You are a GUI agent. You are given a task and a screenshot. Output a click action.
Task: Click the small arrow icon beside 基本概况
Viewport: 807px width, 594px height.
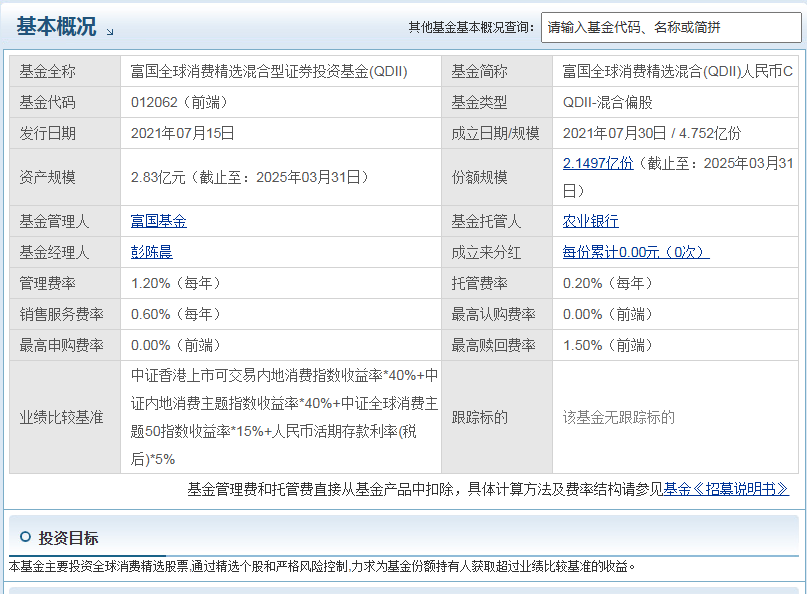pos(110,32)
